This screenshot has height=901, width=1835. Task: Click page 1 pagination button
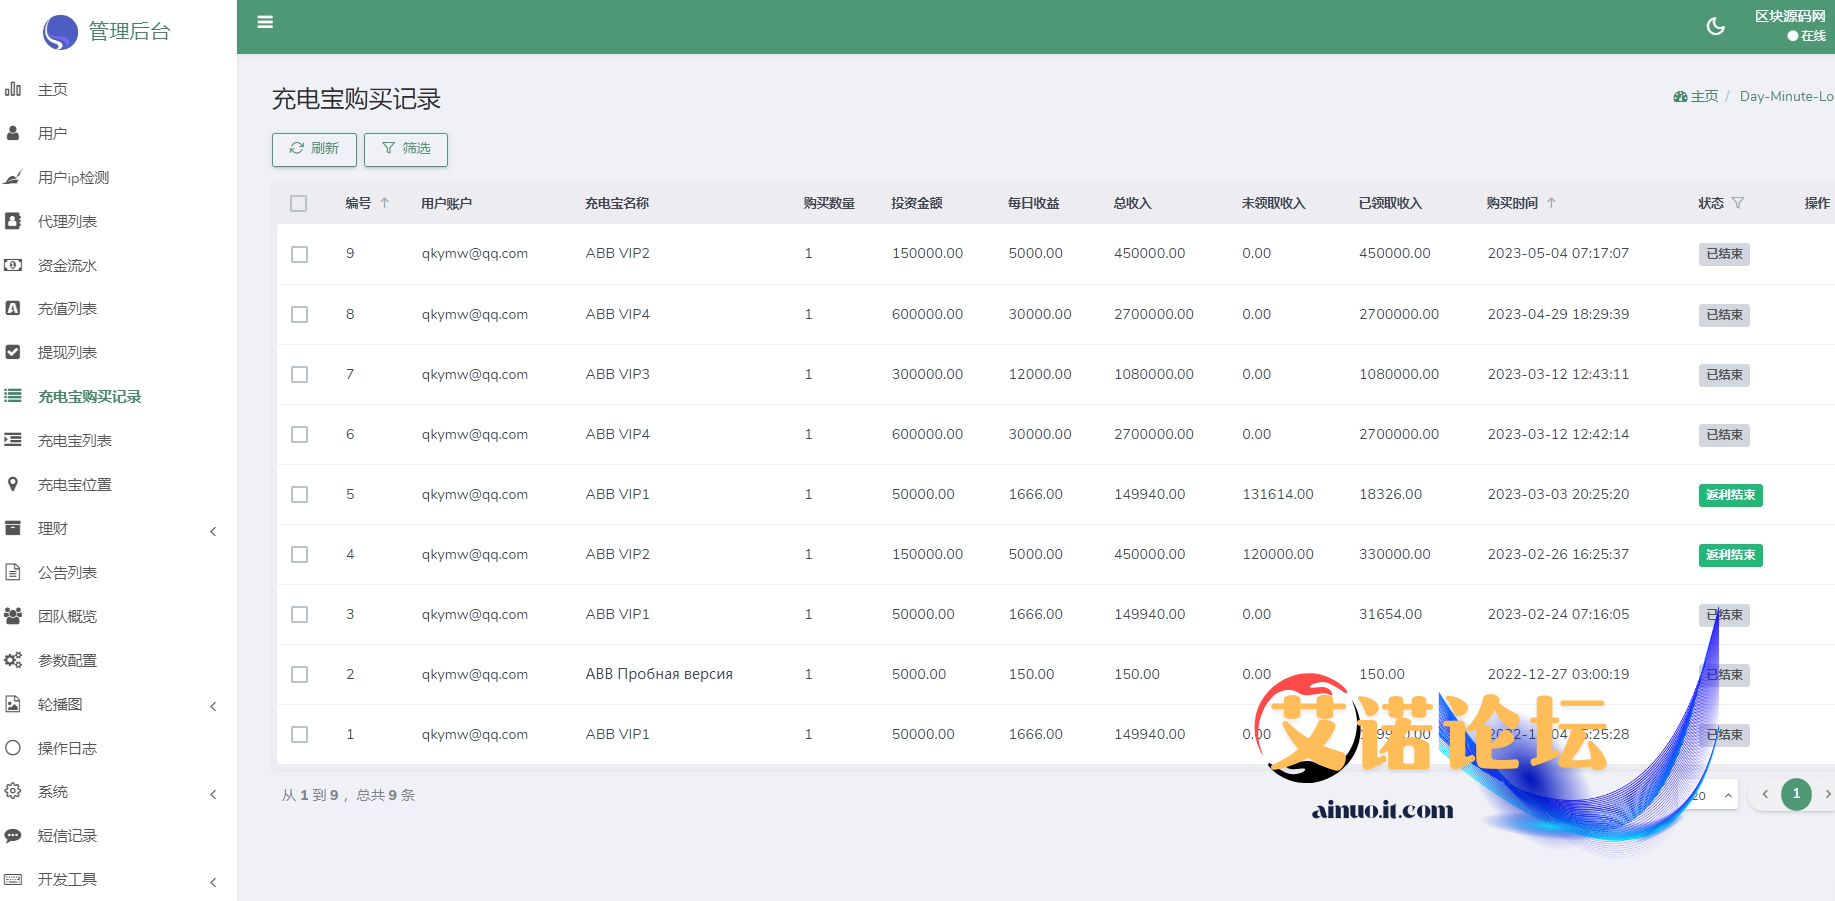coord(1796,794)
